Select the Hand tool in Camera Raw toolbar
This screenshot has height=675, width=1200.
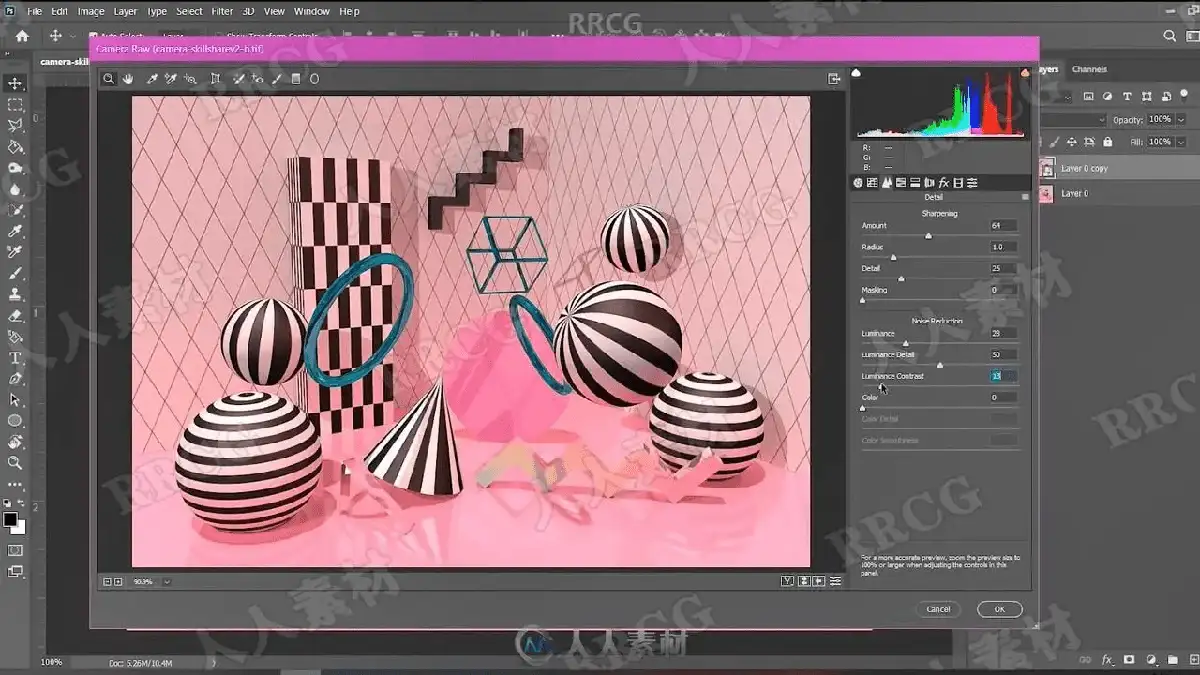pos(128,78)
